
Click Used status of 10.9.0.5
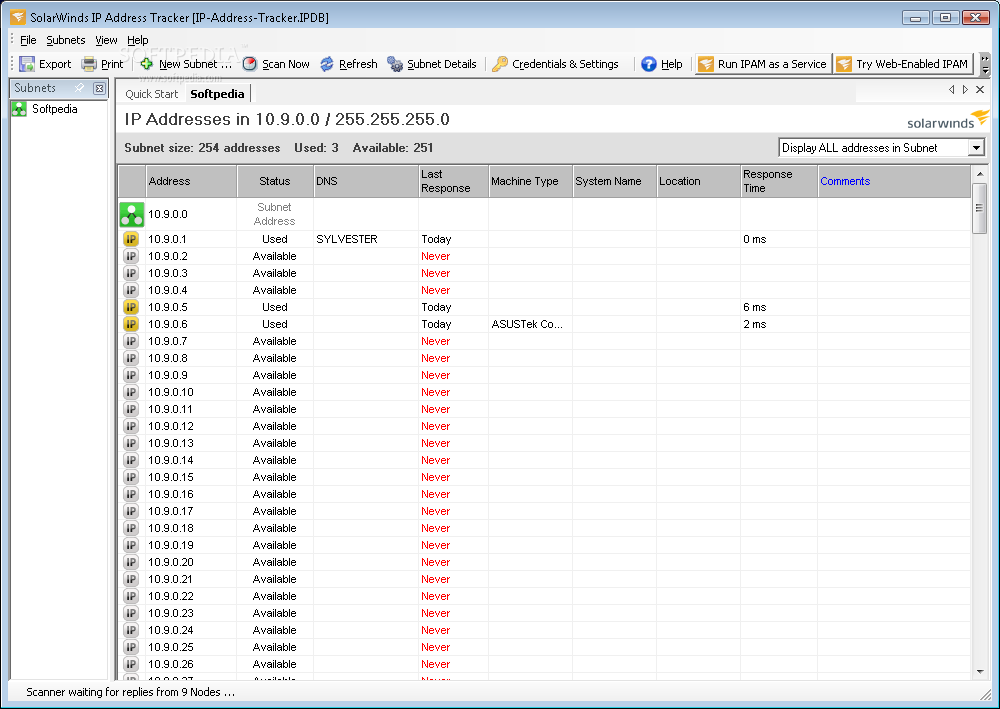[275, 307]
